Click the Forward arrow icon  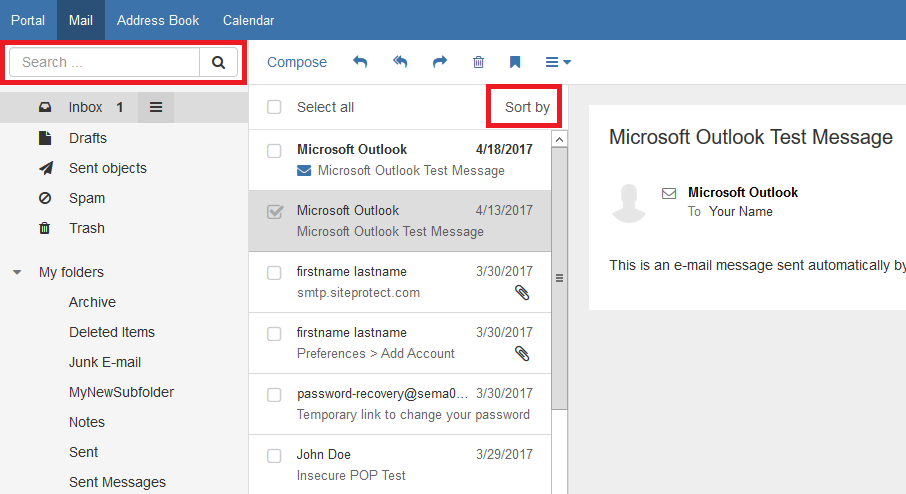pyautogui.click(x=440, y=62)
